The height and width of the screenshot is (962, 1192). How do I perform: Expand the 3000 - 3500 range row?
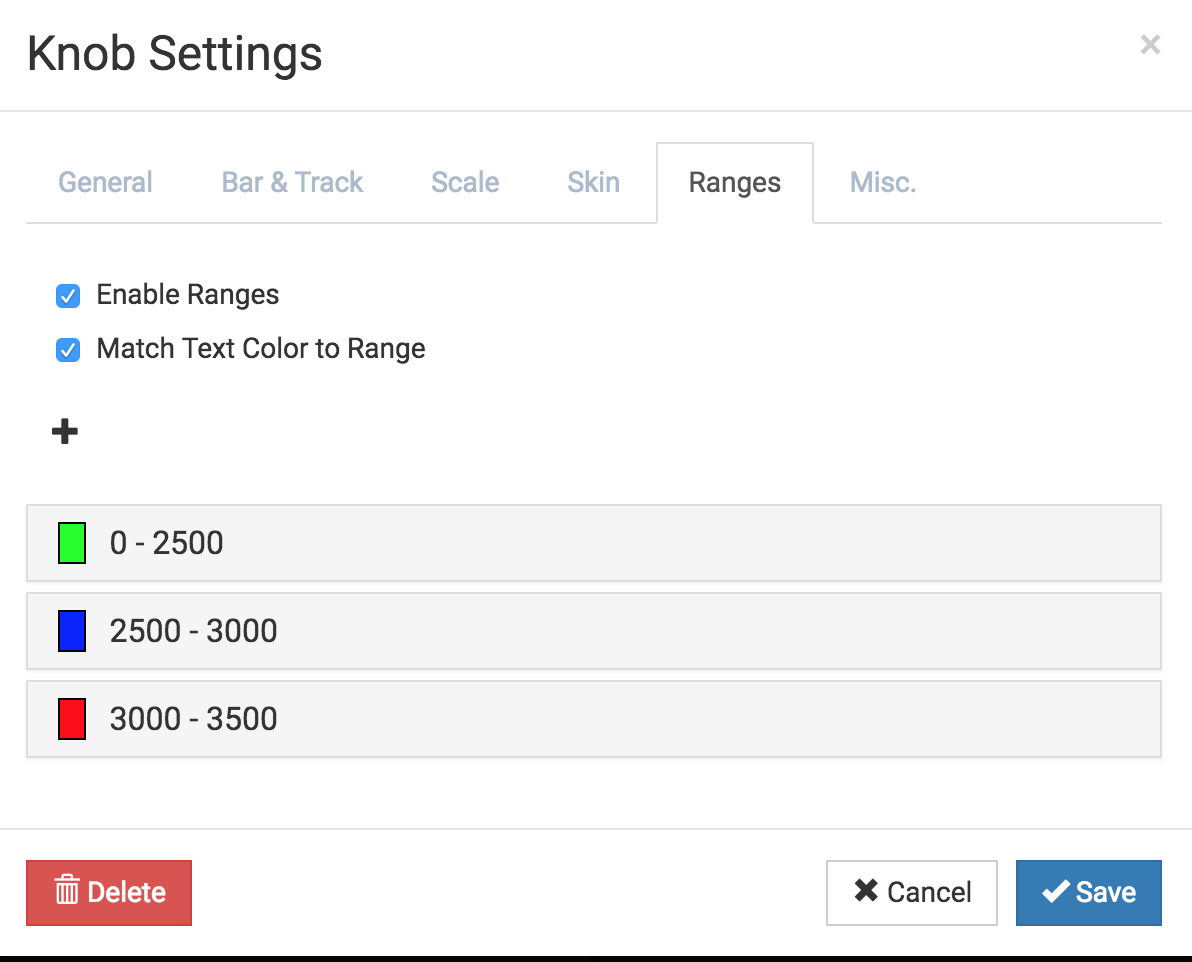pos(594,719)
